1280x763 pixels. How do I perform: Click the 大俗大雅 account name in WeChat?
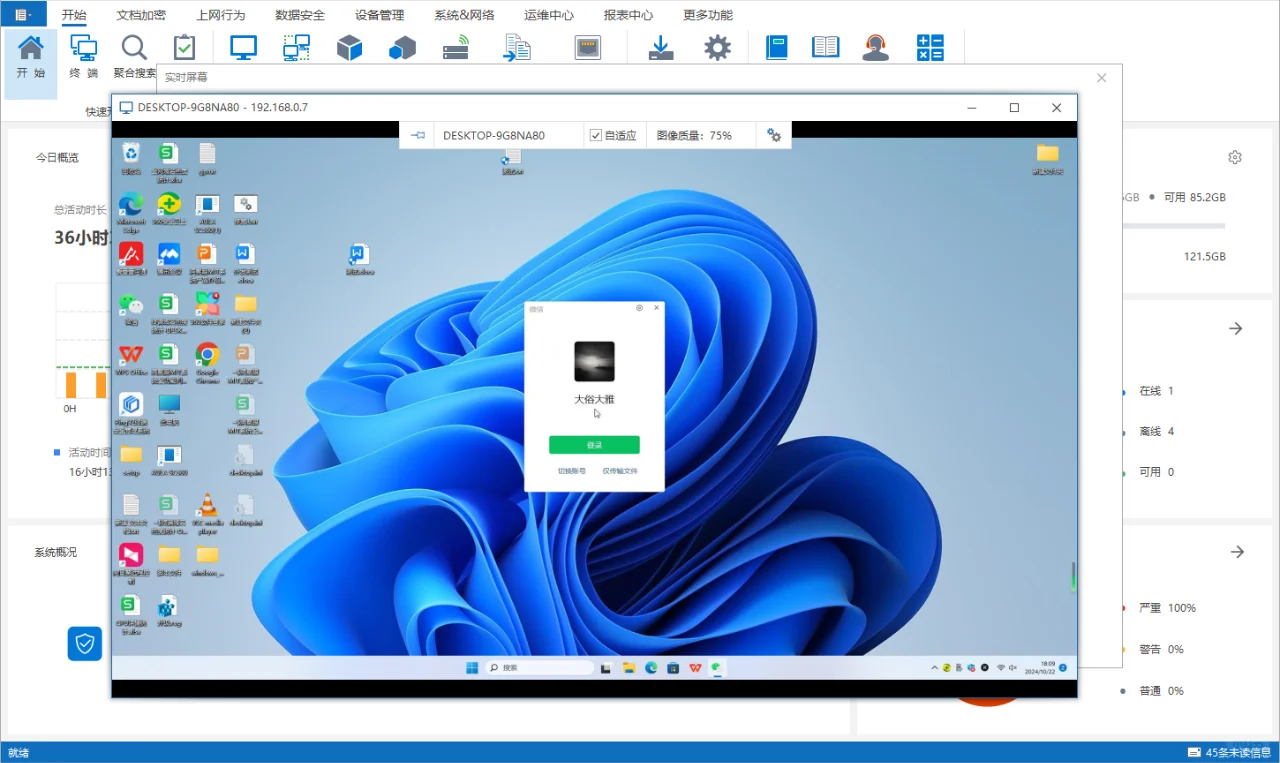594,399
